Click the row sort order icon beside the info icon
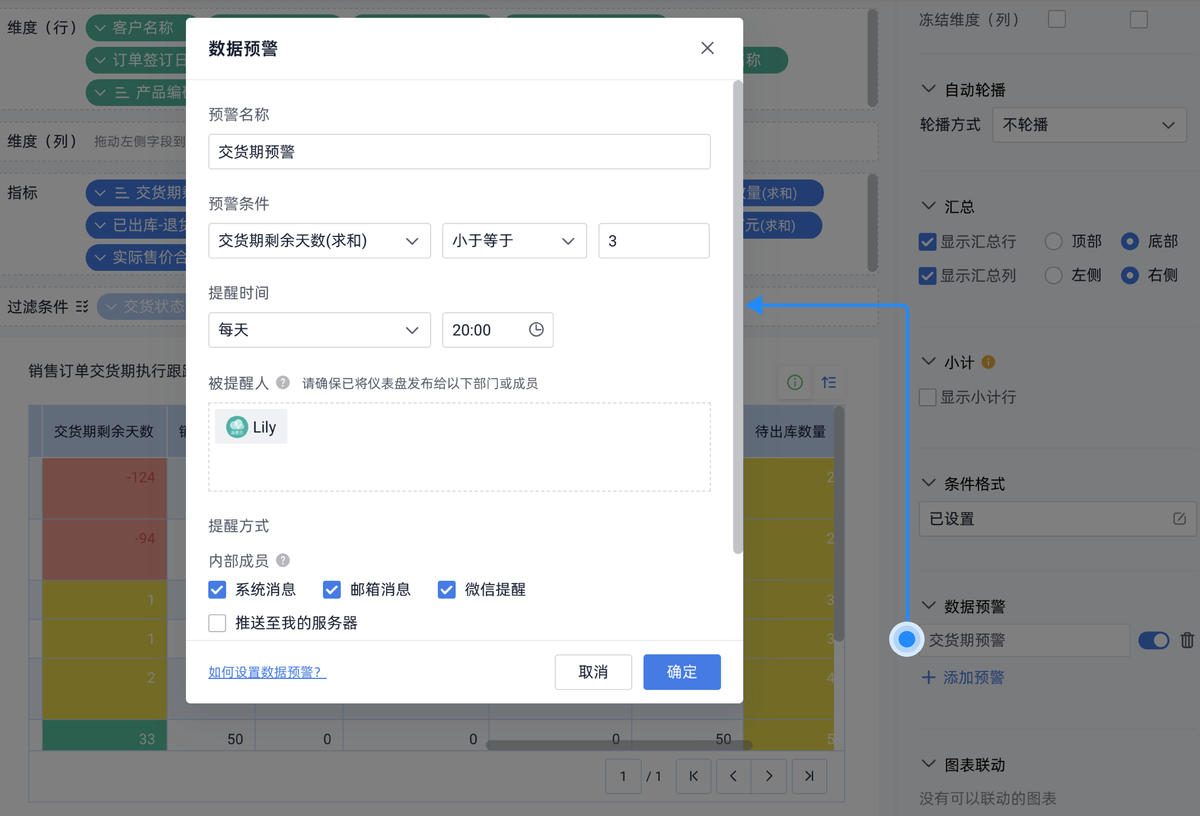Screen dimensions: 1200x816 829,382
